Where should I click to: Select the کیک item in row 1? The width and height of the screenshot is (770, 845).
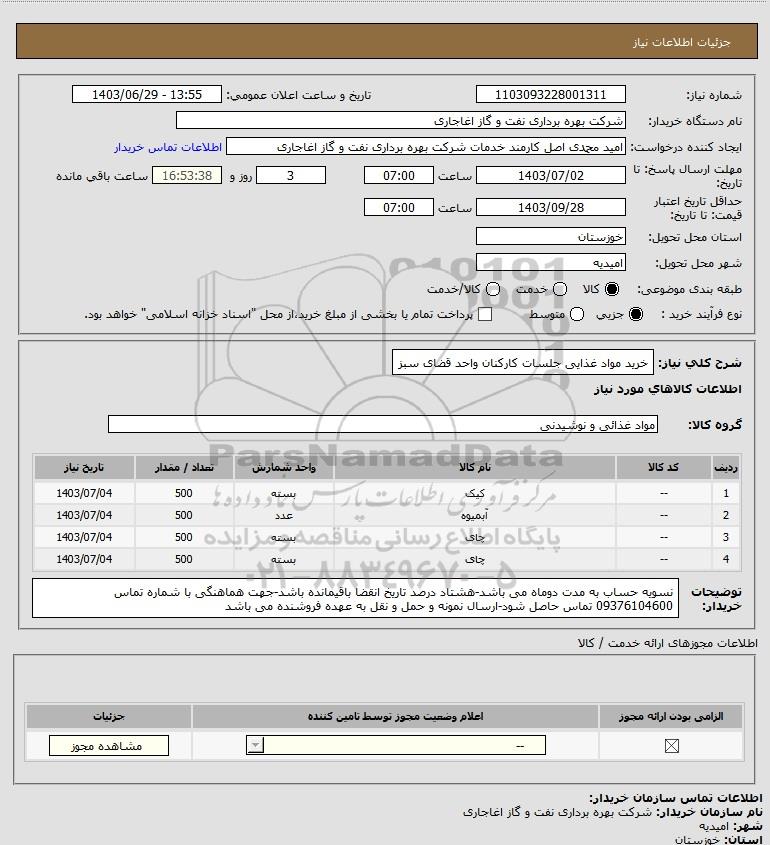[475, 493]
